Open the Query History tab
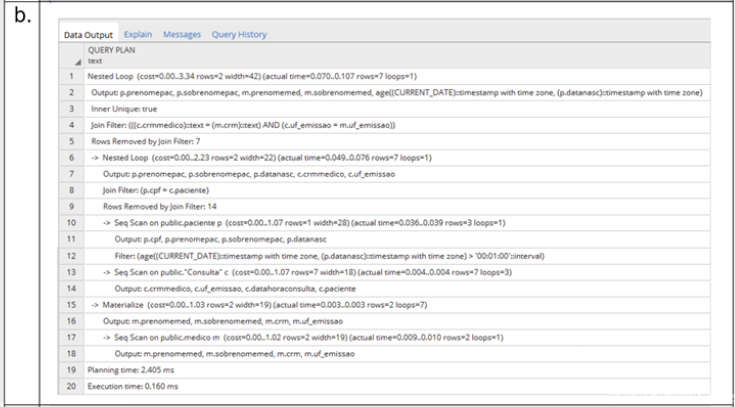Viewport: 735px width, 407px height. [x=239, y=35]
